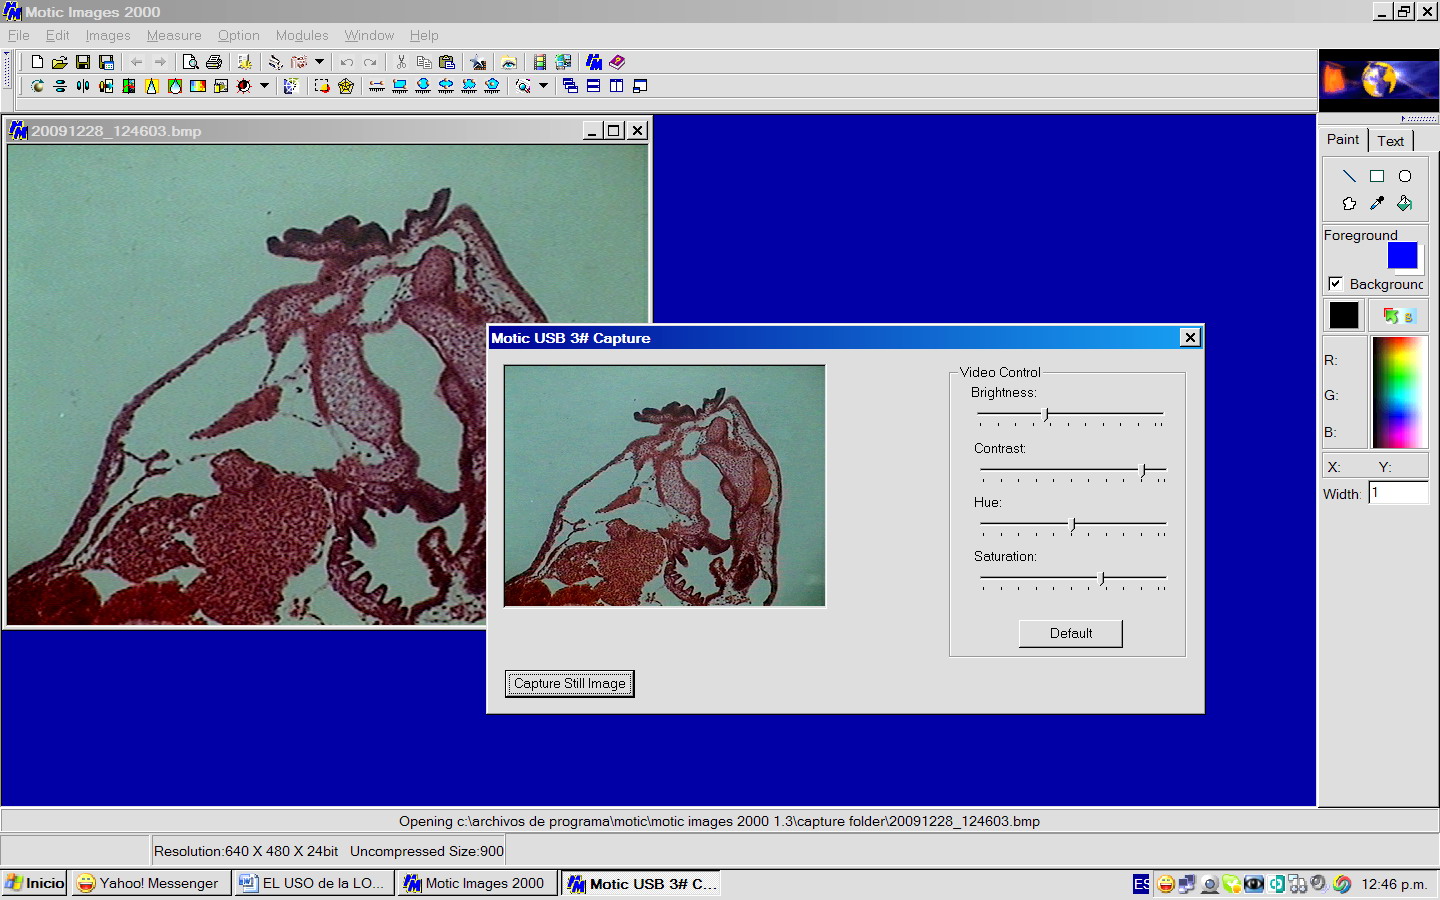Viewport: 1440px width, 900px height.
Task: Adjust the Brightness slider handle
Action: point(1046,413)
